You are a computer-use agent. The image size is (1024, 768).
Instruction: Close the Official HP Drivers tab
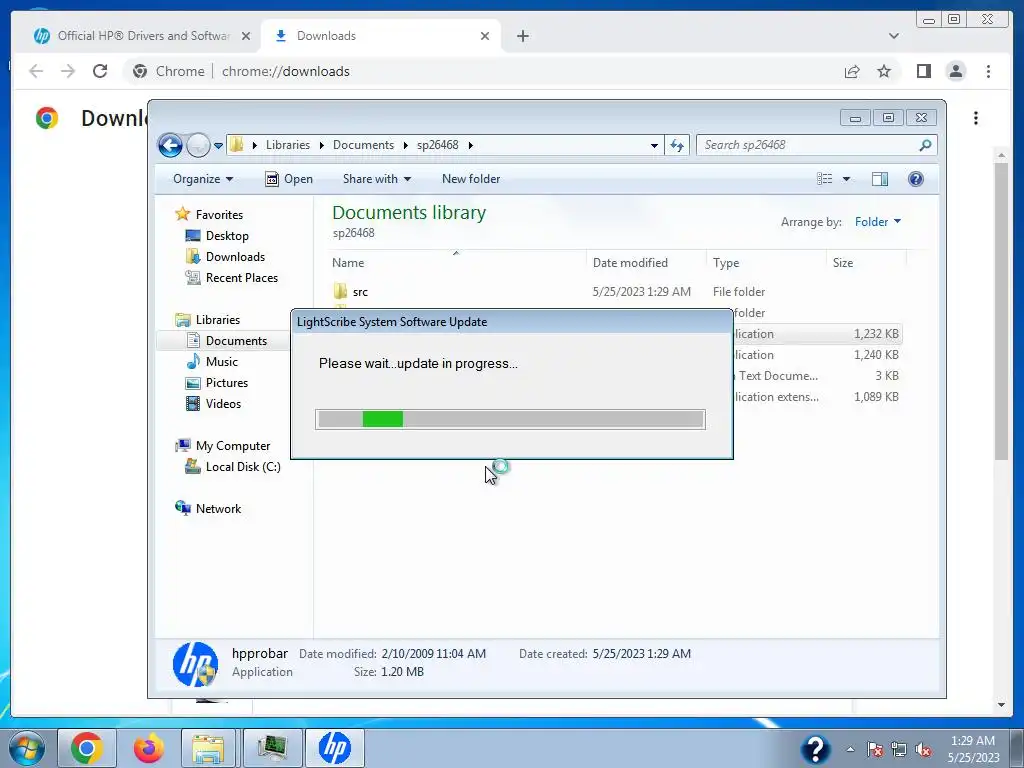pyautogui.click(x=246, y=36)
